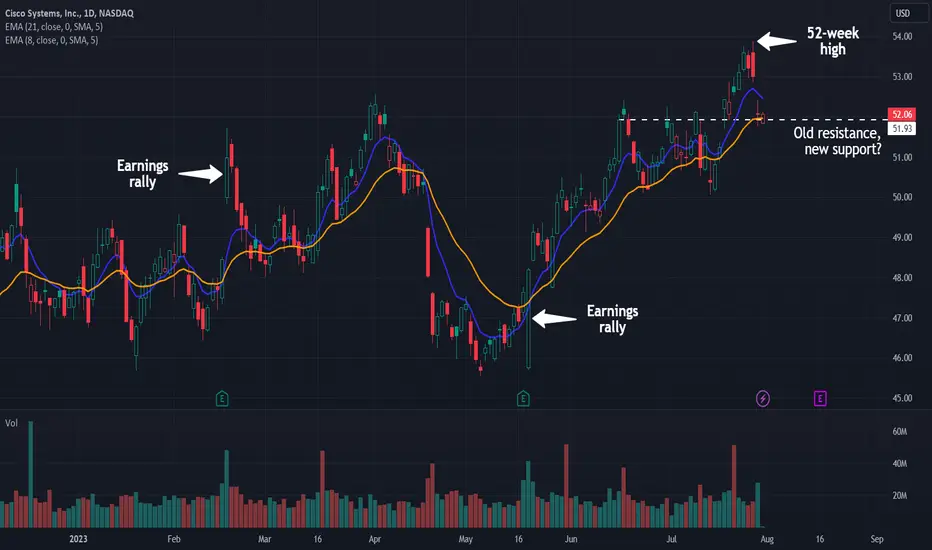The width and height of the screenshot is (932, 550).
Task: Click the 52-week high text annotation
Action: pos(832,41)
